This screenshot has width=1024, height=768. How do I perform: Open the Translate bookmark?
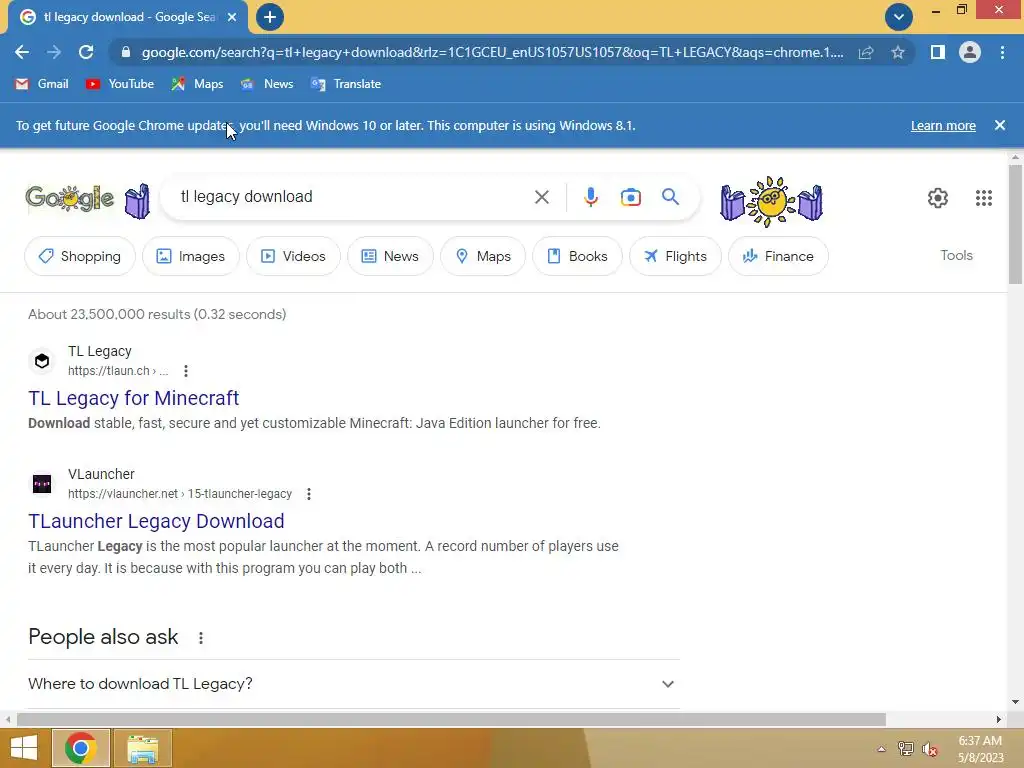tap(346, 84)
